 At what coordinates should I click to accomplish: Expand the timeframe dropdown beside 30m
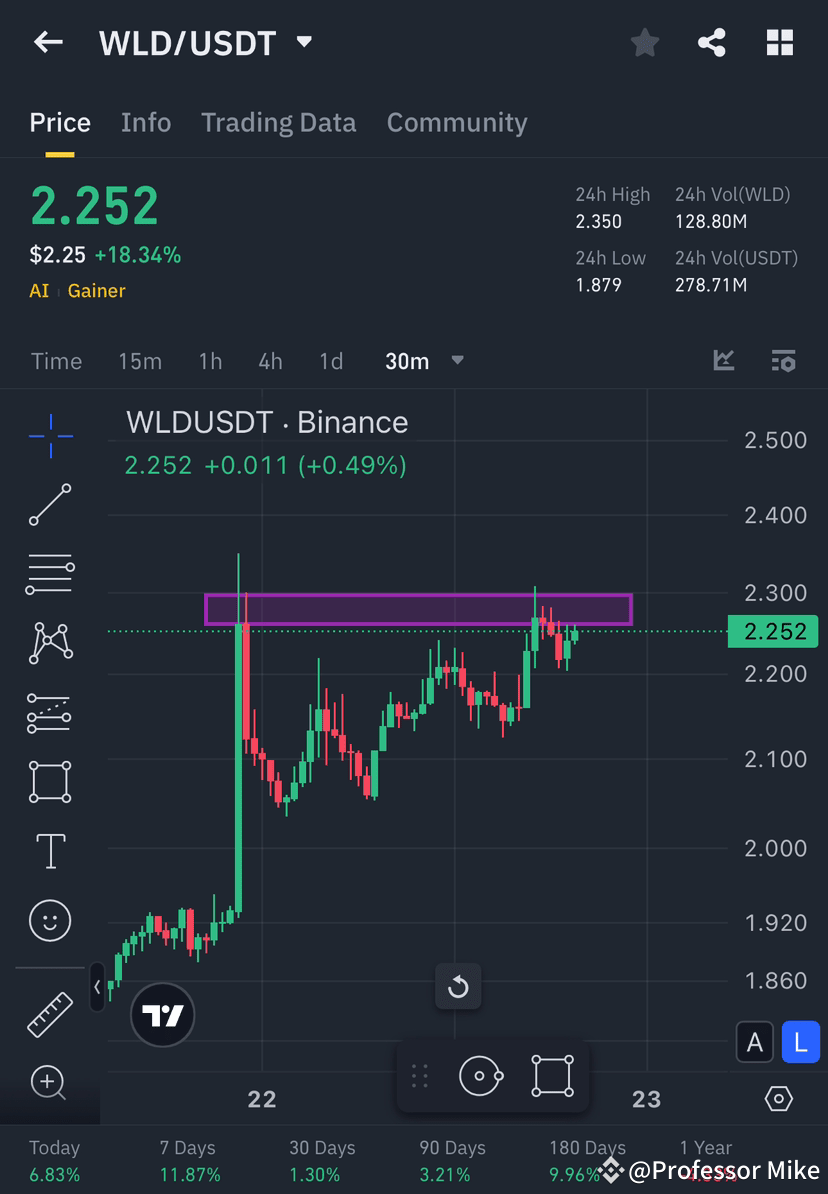(457, 361)
